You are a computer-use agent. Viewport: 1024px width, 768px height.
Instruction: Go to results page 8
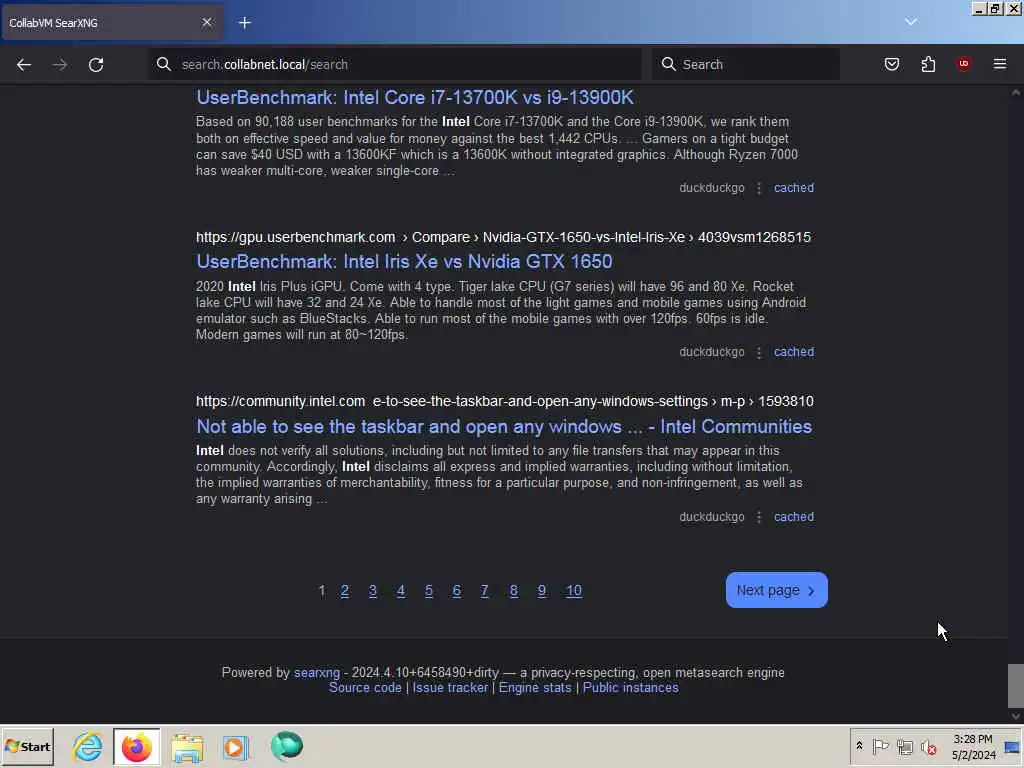click(x=513, y=590)
